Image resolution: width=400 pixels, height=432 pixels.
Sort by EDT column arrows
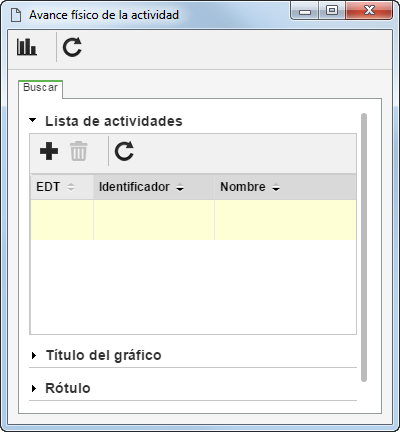(x=71, y=187)
